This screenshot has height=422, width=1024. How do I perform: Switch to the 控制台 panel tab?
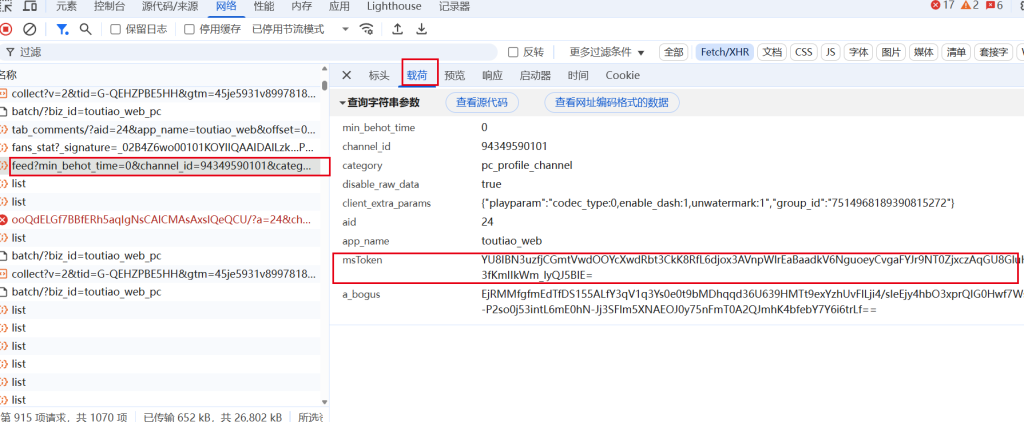(109, 6)
